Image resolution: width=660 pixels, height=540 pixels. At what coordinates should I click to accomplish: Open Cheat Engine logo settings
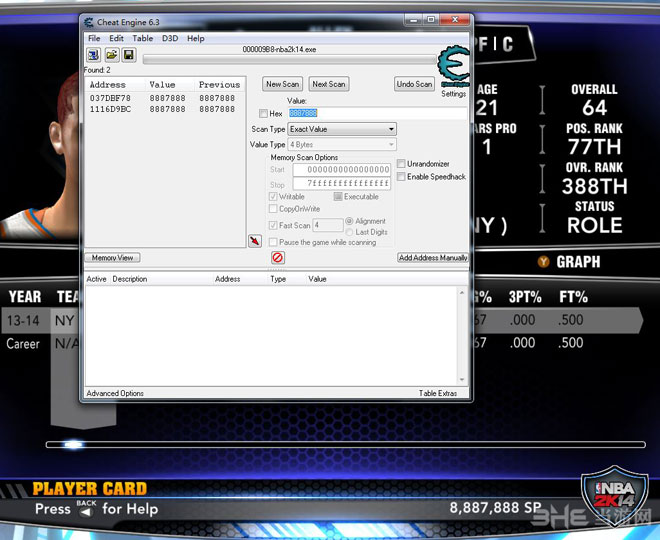point(453,65)
